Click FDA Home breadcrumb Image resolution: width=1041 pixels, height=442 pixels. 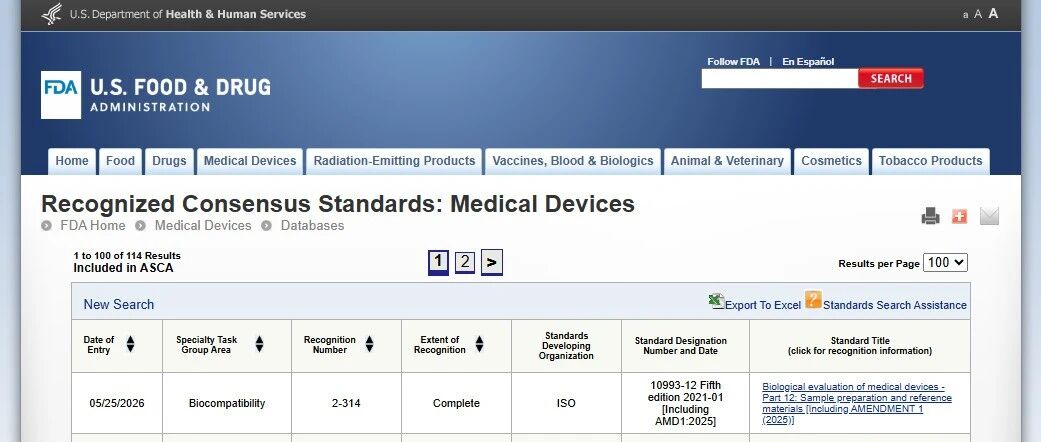[x=92, y=226]
